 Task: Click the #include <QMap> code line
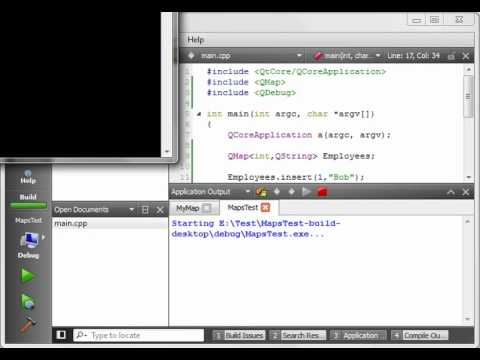pos(246,82)
